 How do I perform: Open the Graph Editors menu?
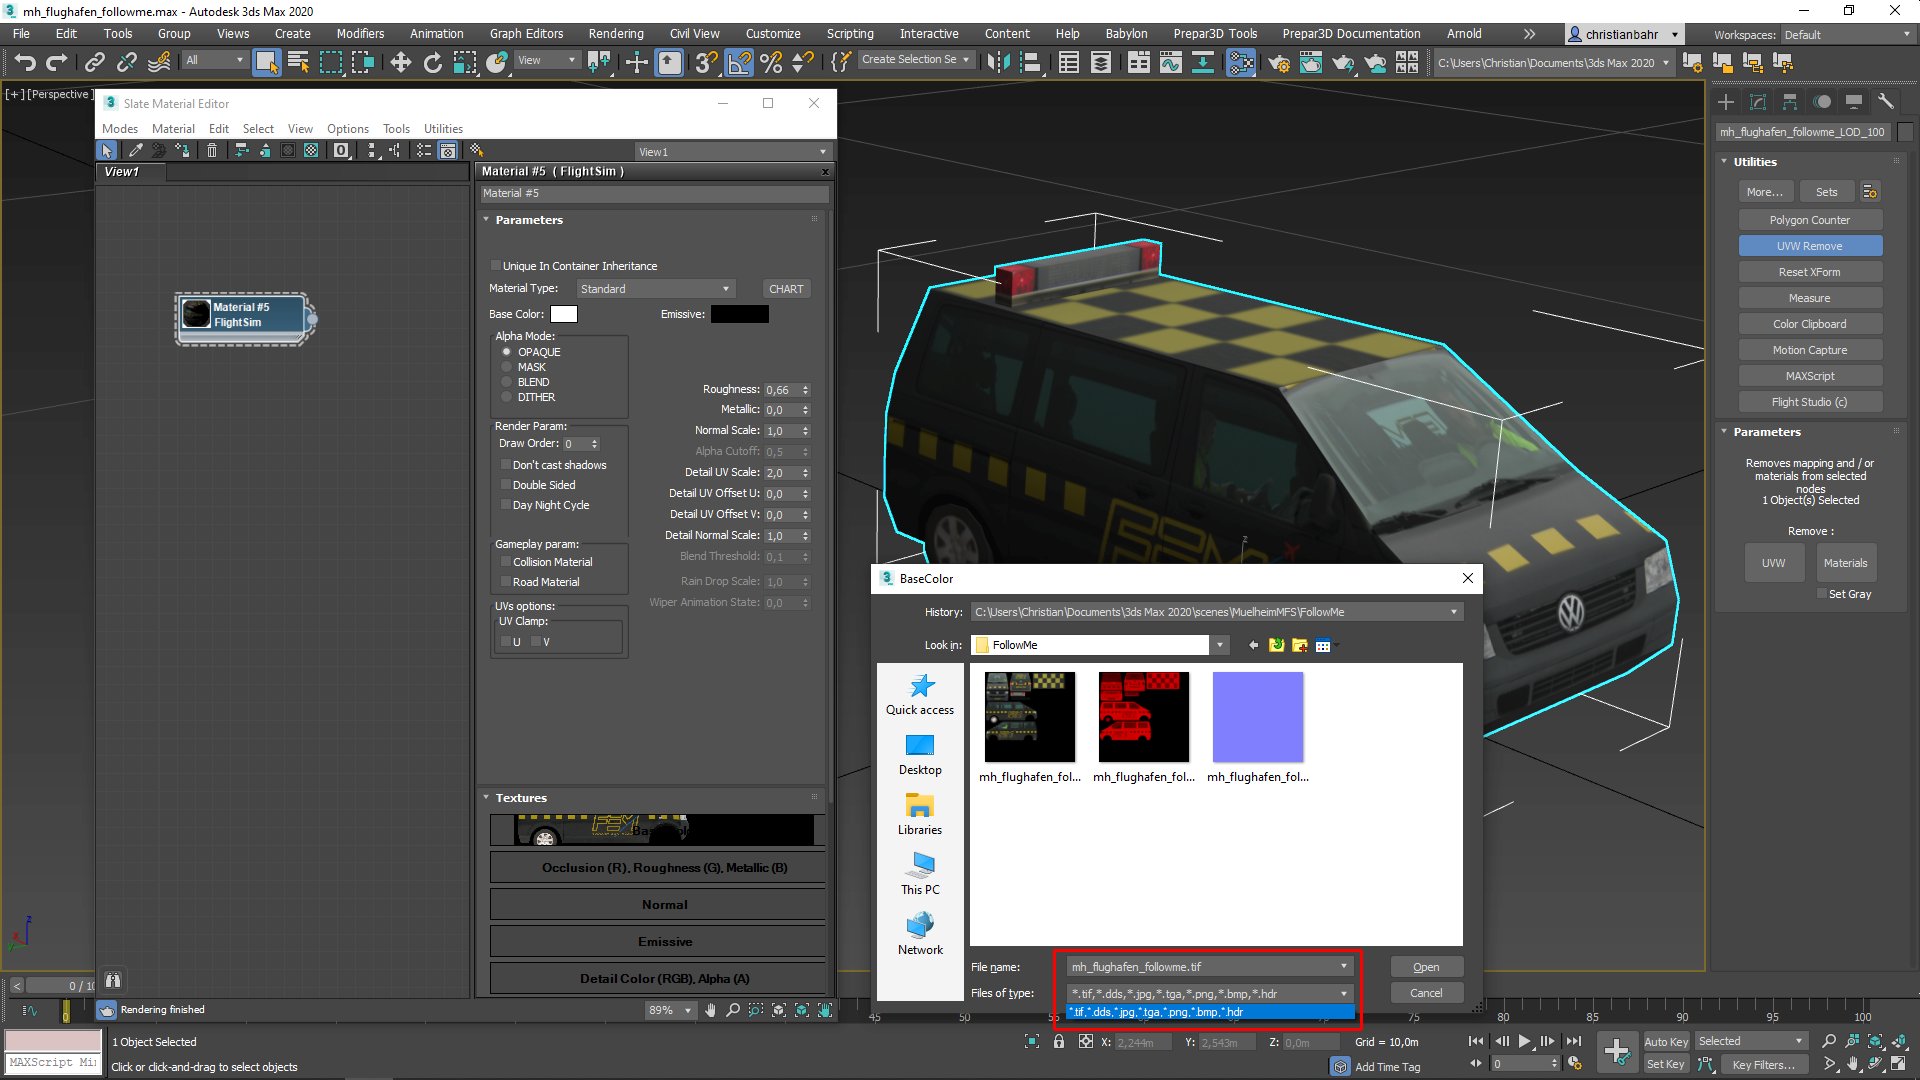pos(526,34)
